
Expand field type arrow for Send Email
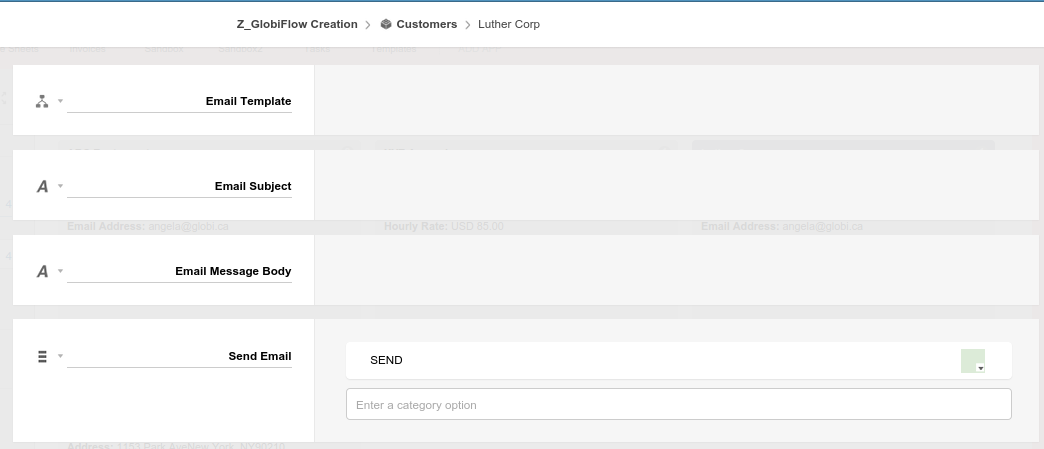pos(61,356)
